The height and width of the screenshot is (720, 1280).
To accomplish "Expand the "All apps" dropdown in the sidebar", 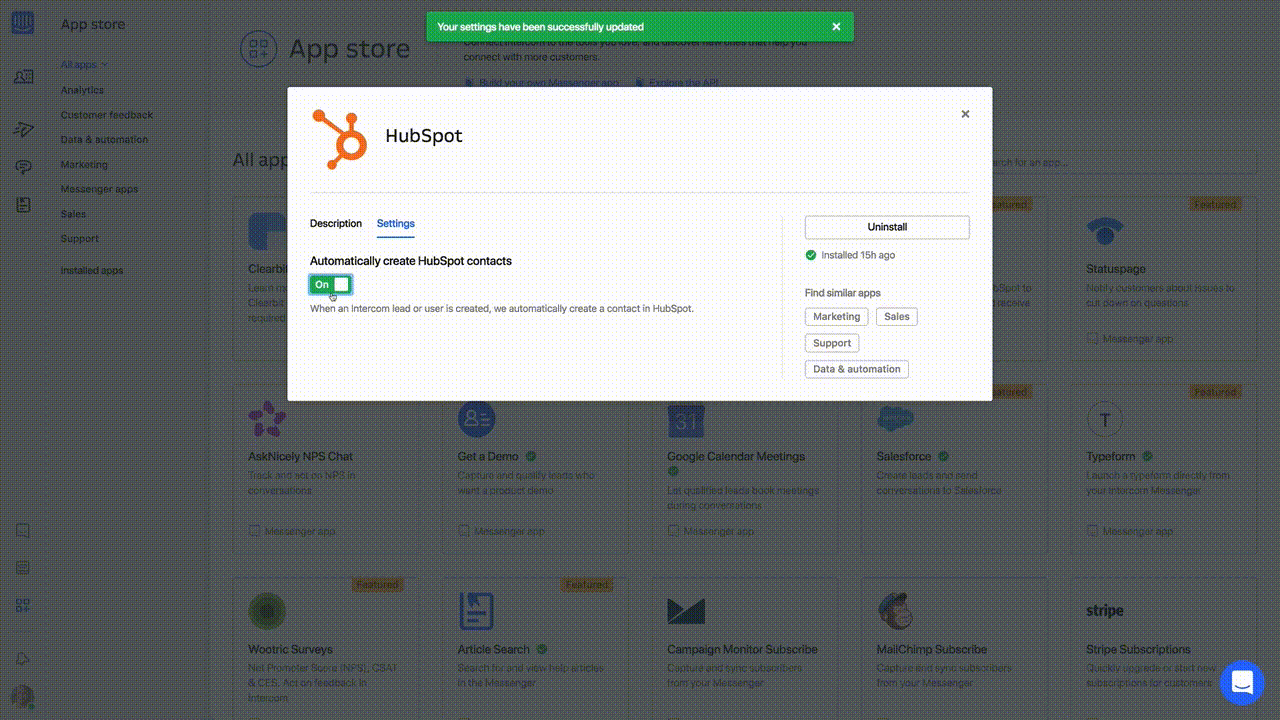I will (x=82, y=64).
